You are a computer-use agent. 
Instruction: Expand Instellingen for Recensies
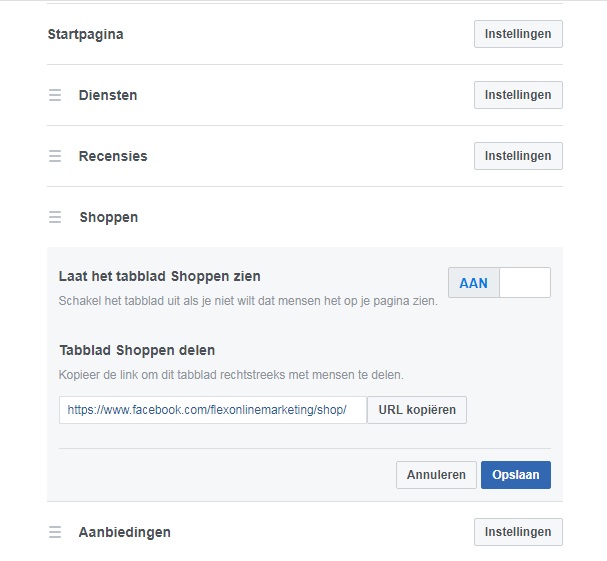click(x=518, y=156)
